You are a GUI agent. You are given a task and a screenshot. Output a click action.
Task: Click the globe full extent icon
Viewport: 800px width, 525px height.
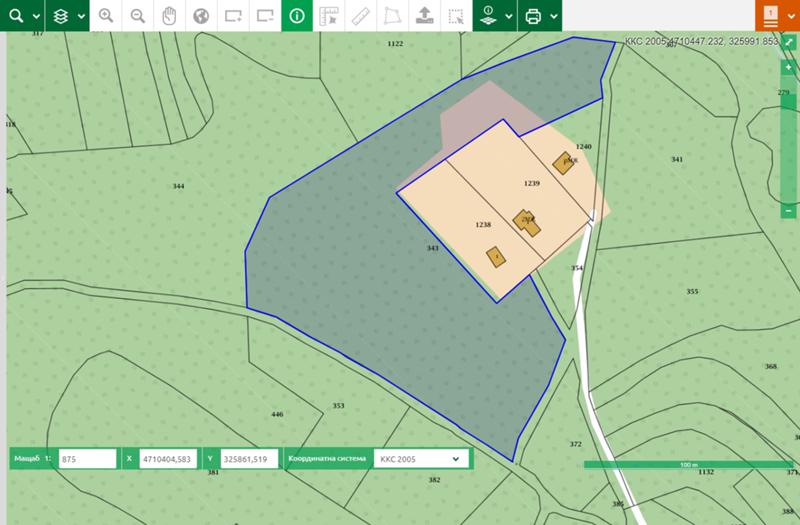(201, 16)
